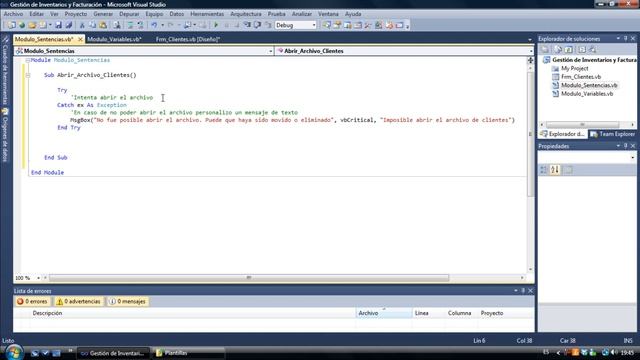
Task: Click the Windows Start orb
Action: [x=14, y=353]
